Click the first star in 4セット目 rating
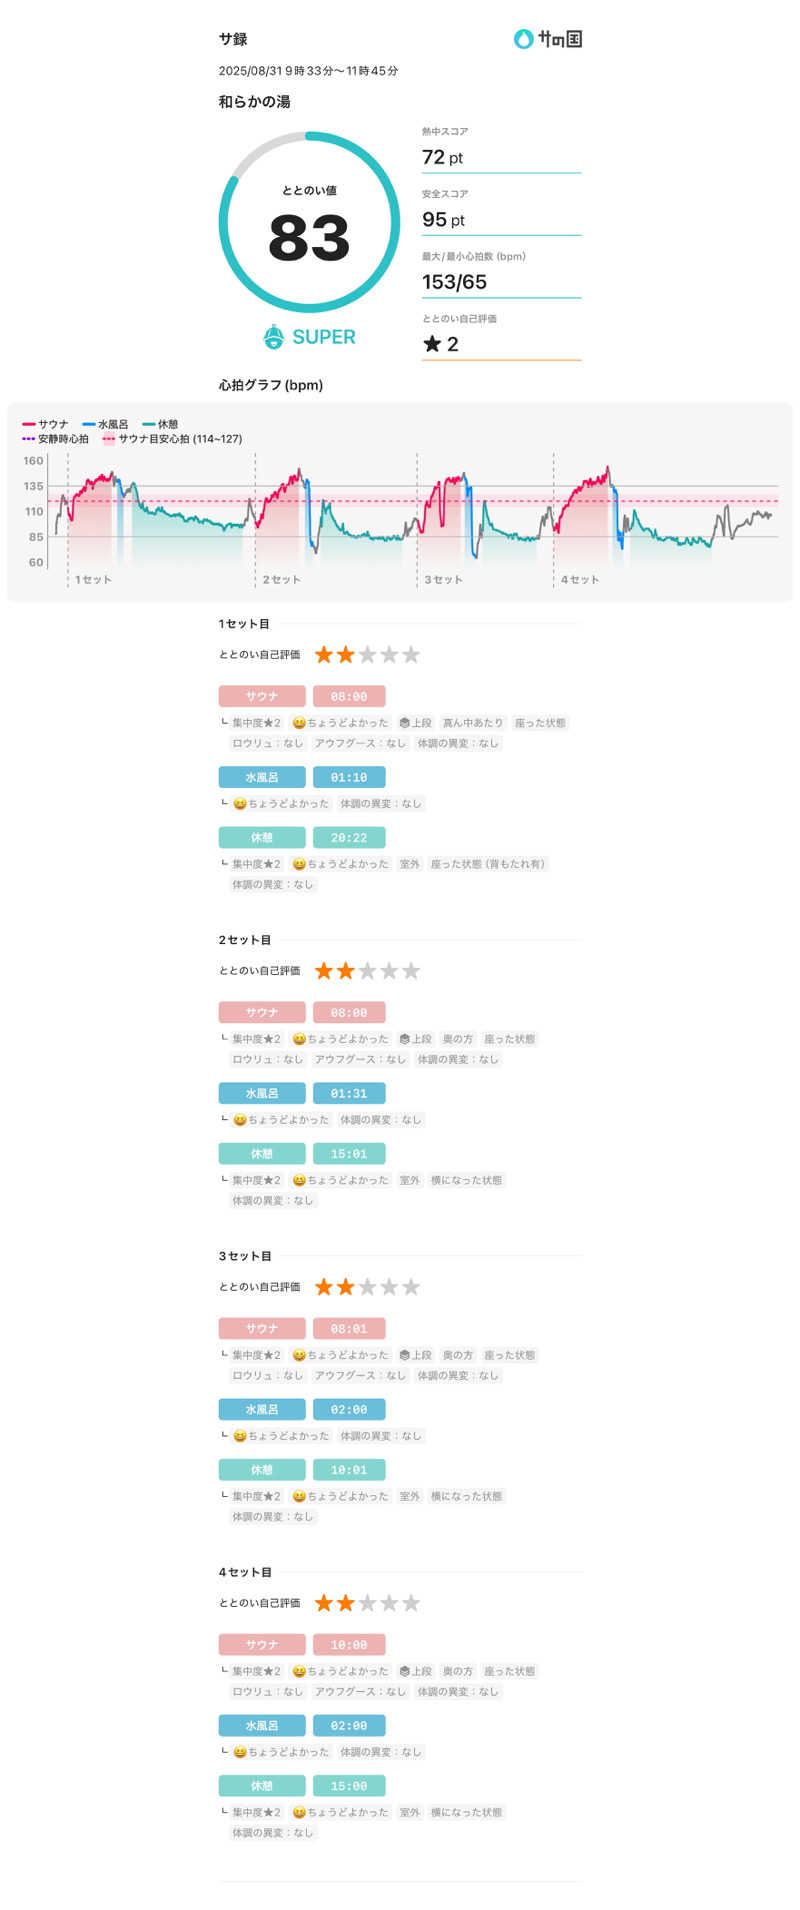This screenshot has height=1910, width=800. click(x=324, y=1603)
